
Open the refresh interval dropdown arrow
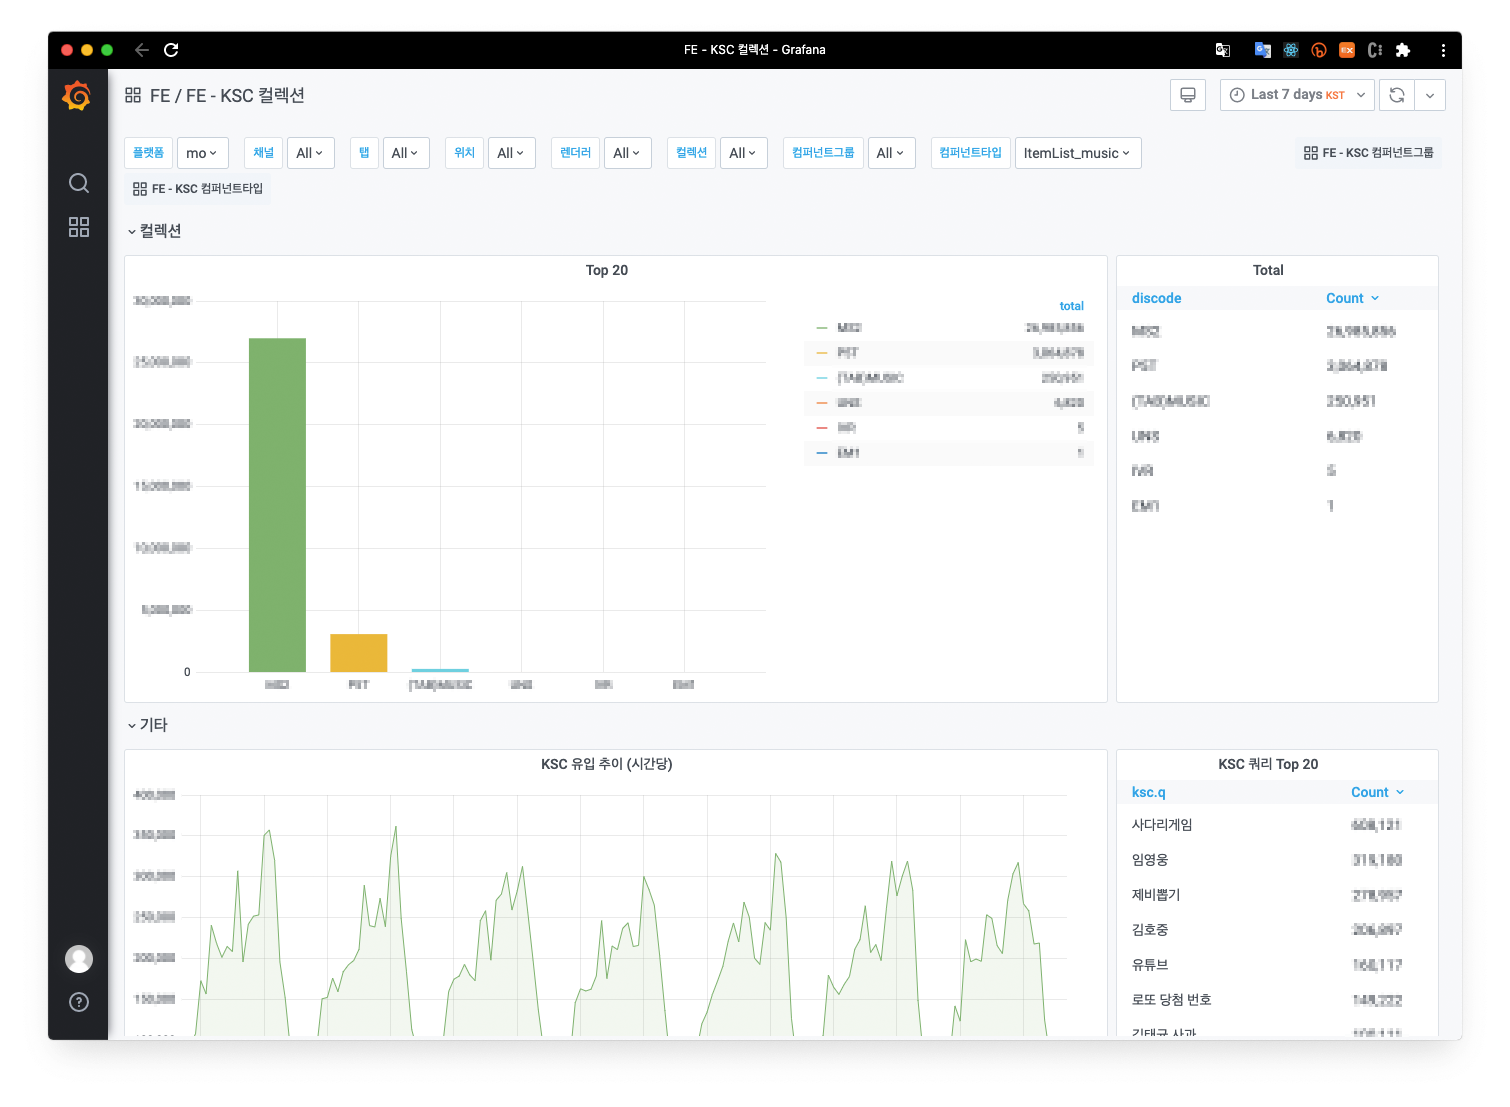(1430, 95)
